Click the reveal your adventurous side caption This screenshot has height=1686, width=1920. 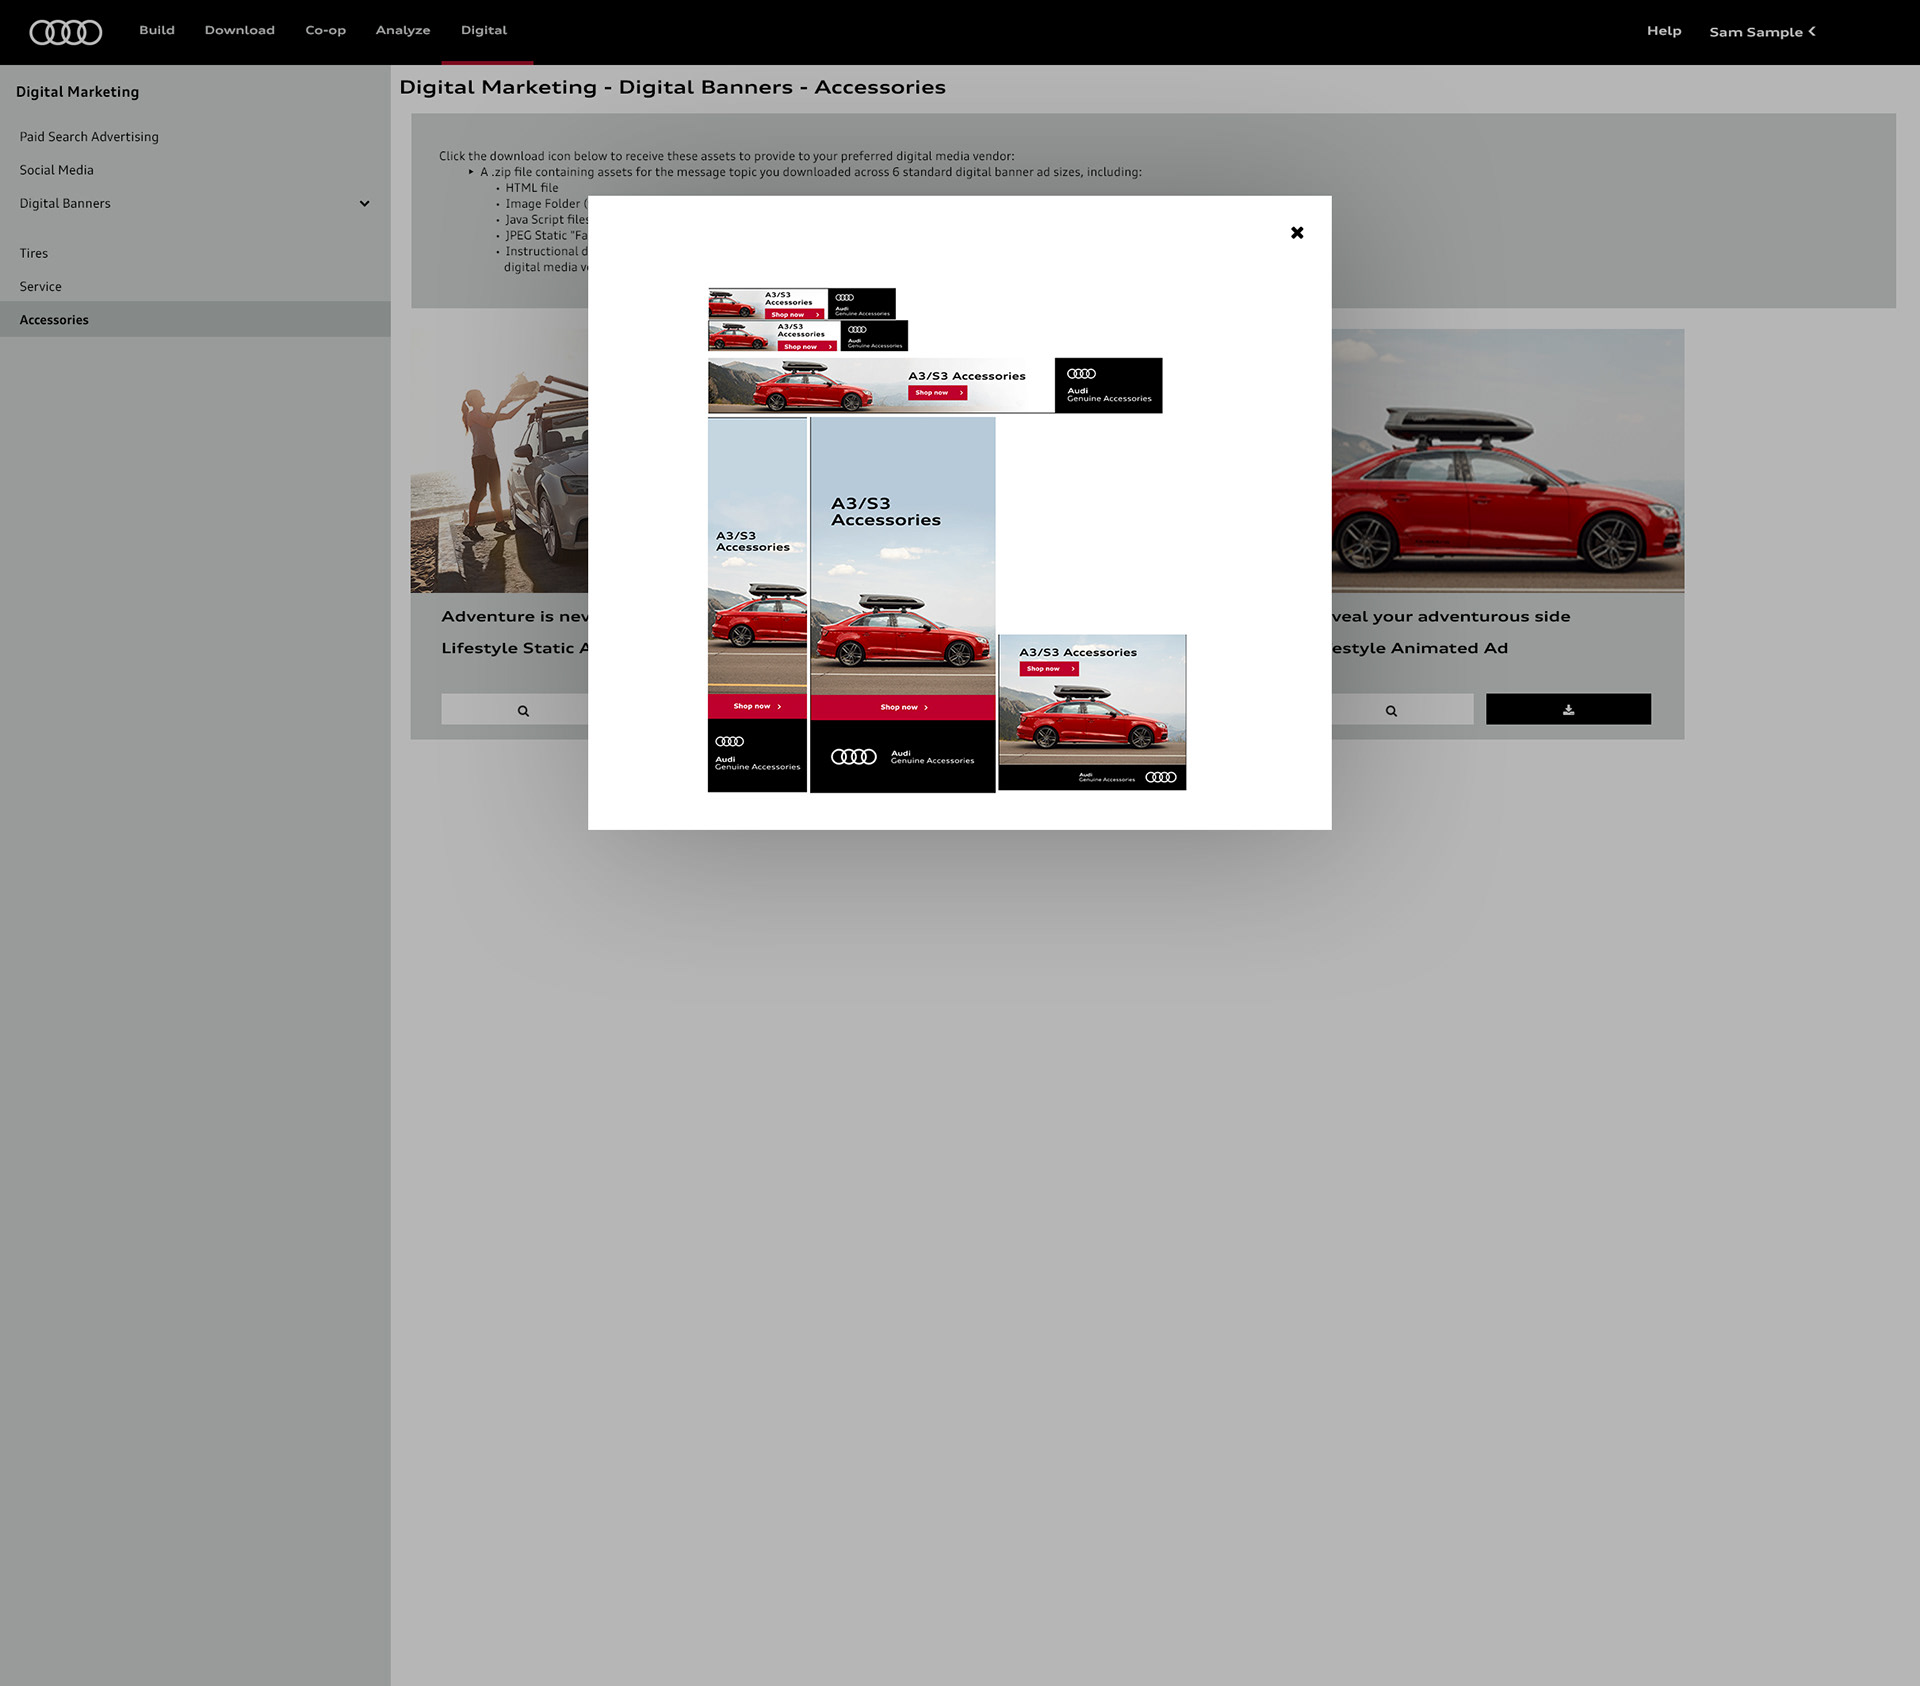coord(1451,617)
